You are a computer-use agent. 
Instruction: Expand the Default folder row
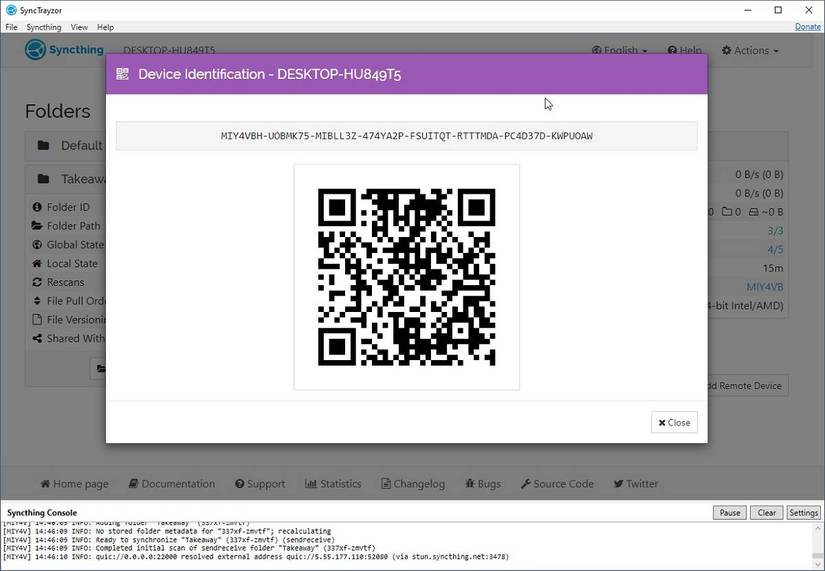tap(66, 145)
